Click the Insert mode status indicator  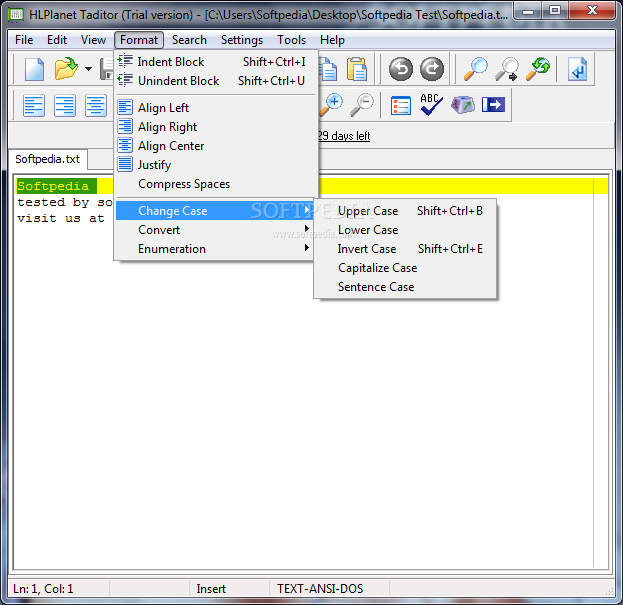point(211,589)
